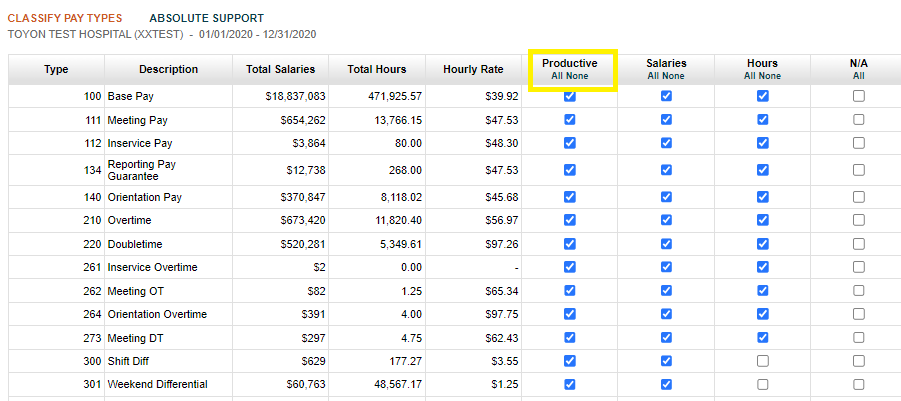Uncheck Productive for Base Pay

pyautogui.click(x=569, y=97)
